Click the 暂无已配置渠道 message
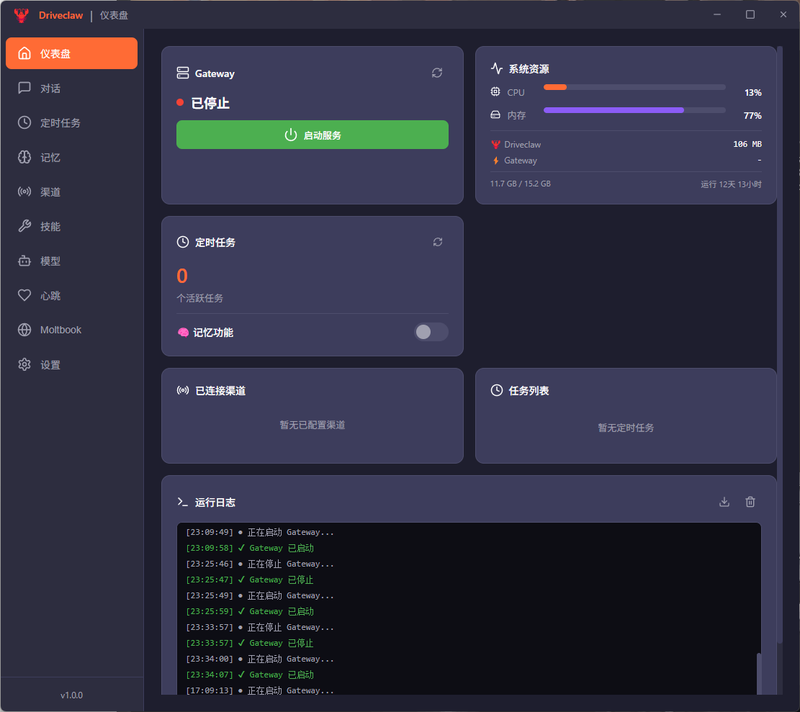This screenshot has width=800, height=712. pos(312,425)
